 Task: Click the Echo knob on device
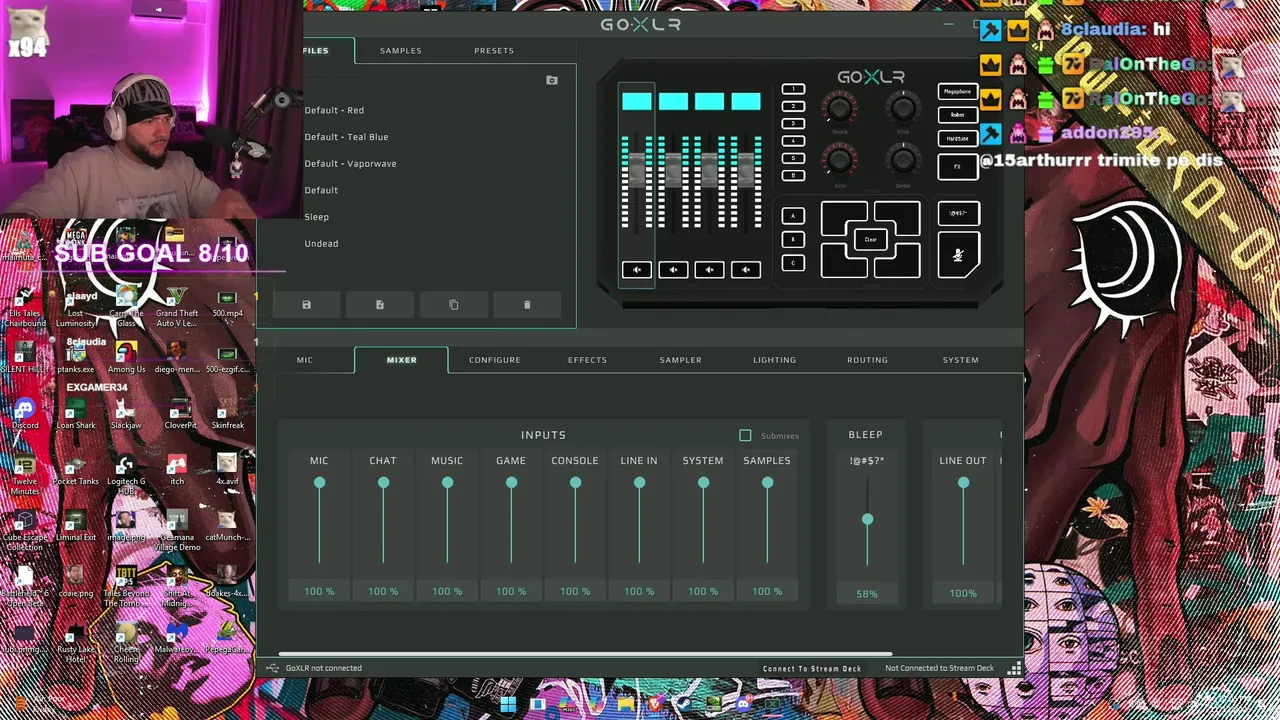tap(840, 160)
